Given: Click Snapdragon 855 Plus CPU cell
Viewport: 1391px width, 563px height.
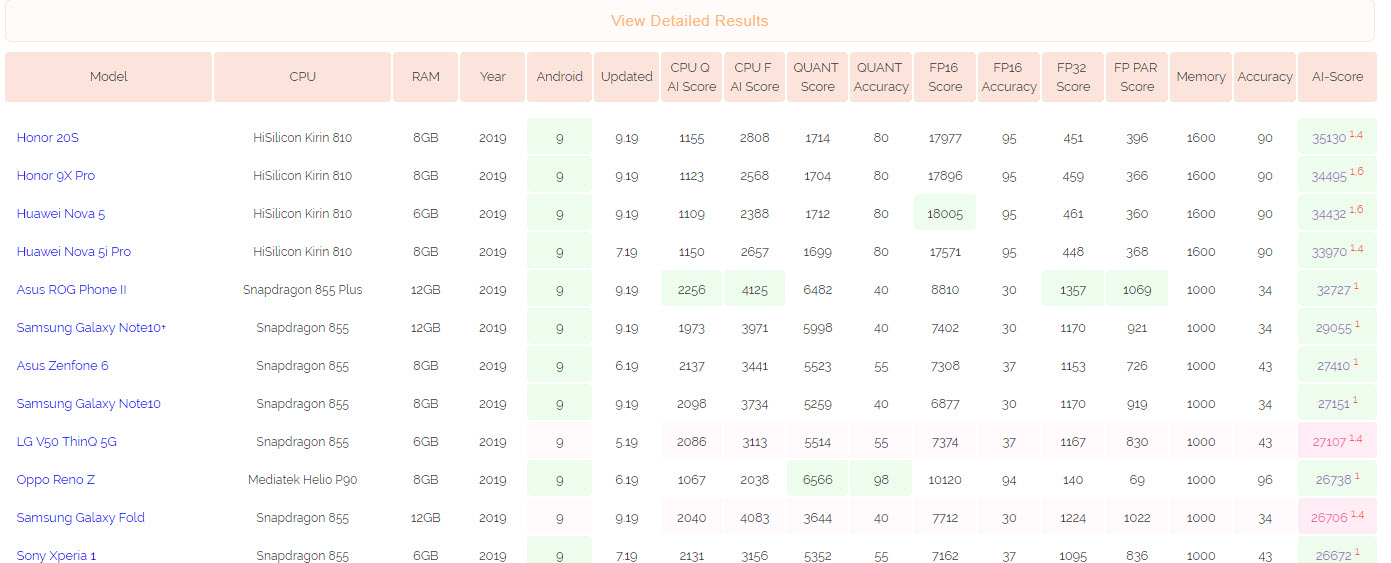Looking at the screenshot, I should [x=302, y=290].
